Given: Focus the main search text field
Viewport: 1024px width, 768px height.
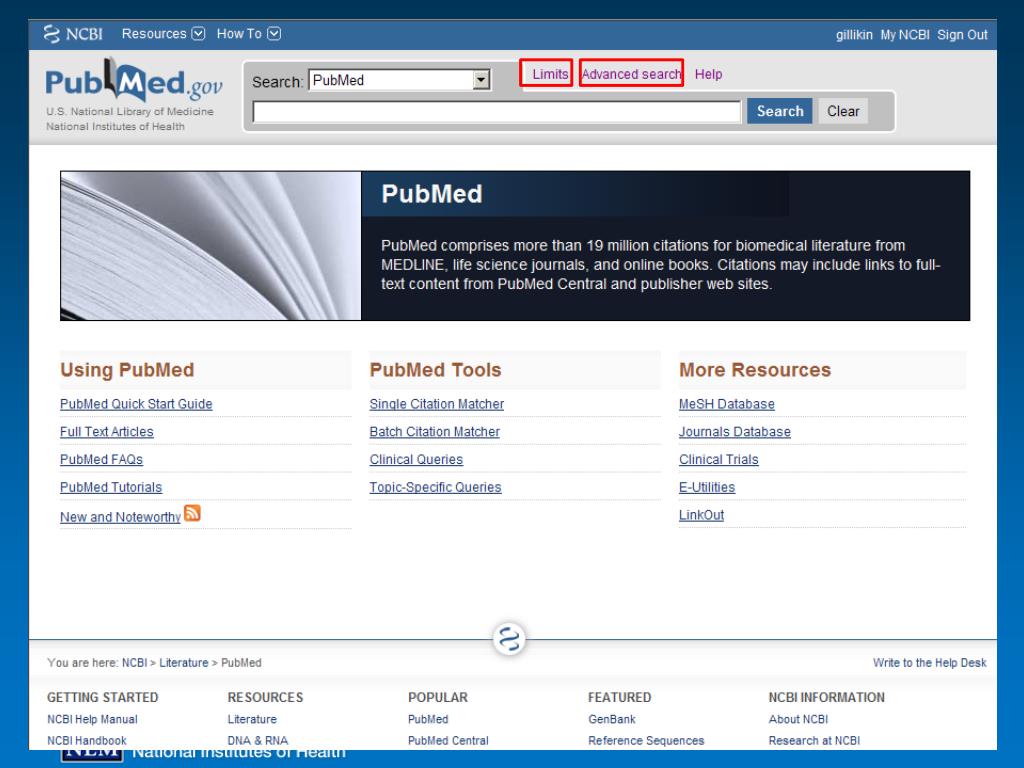Looking at the screenshot, I should coord(497,112).
